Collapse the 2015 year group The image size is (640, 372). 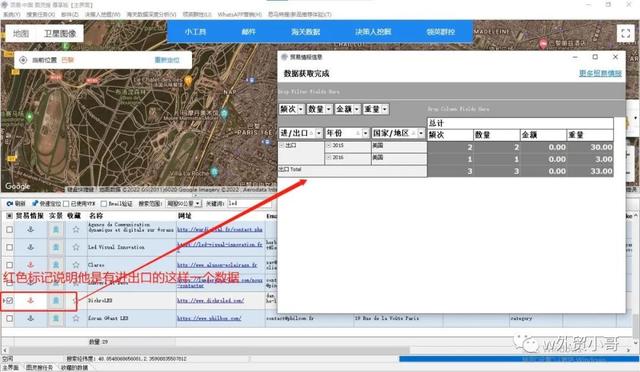click(x=329, y=145)
